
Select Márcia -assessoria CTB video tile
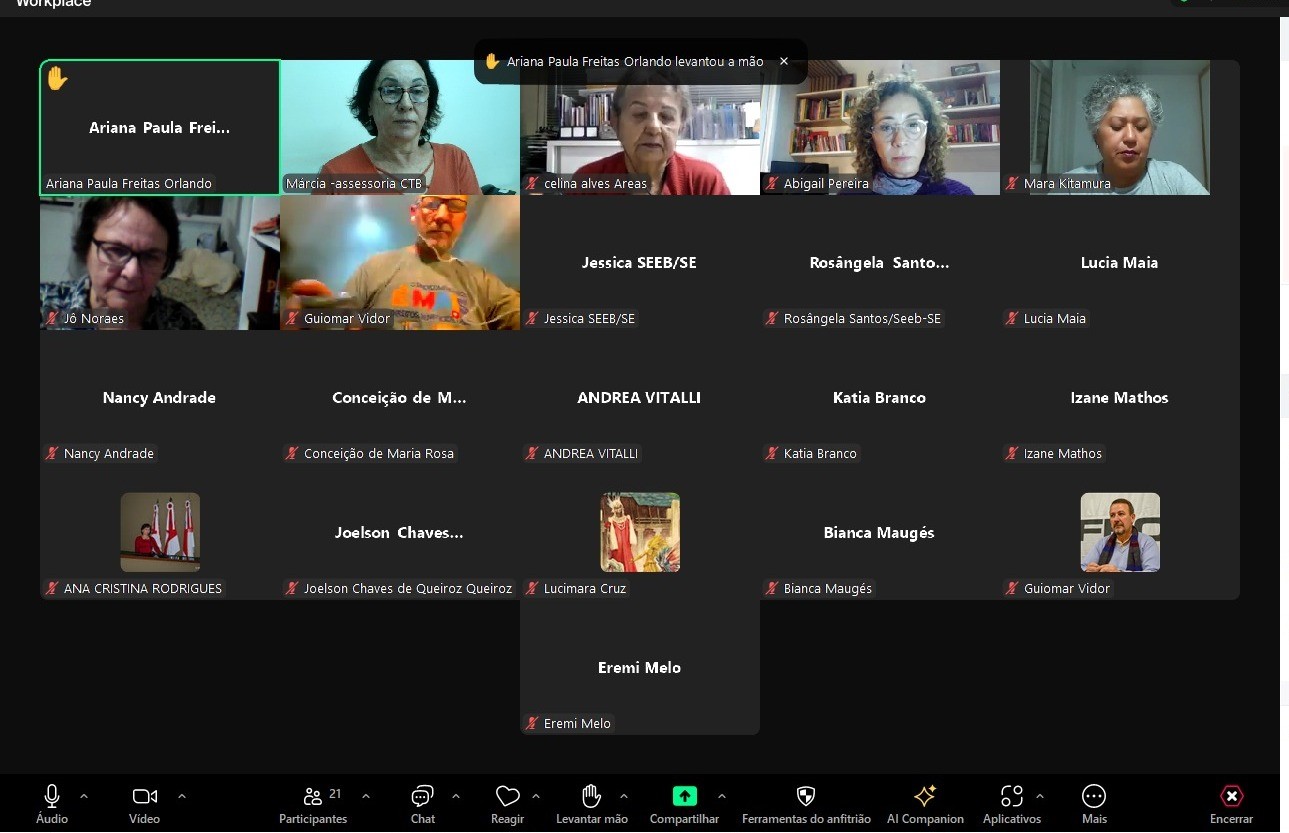pos(400,127)
